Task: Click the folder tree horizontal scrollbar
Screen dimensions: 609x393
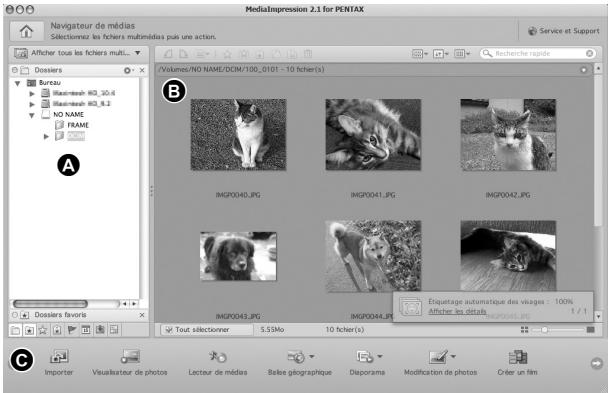Action: (x=50, y=304)
